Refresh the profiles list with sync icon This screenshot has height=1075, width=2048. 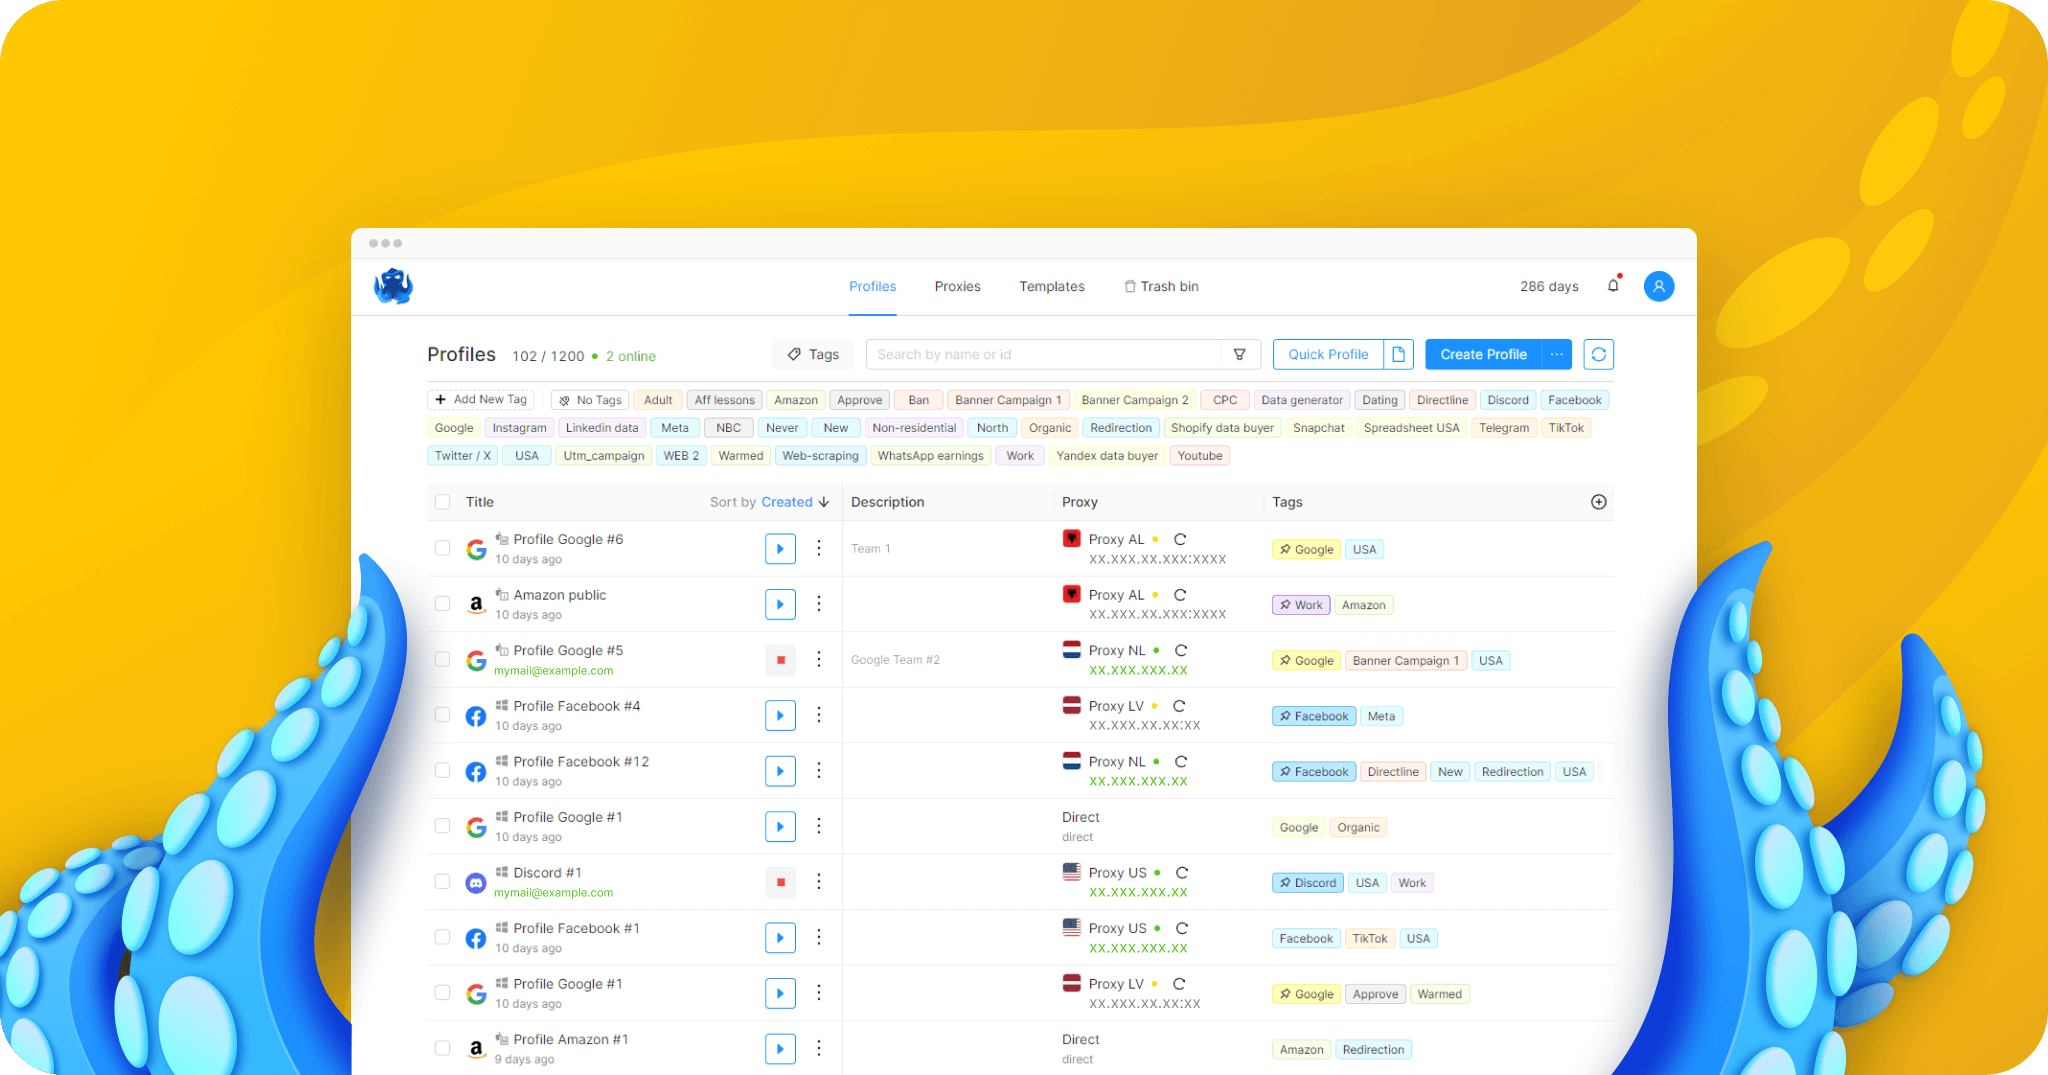point(1599,354)
